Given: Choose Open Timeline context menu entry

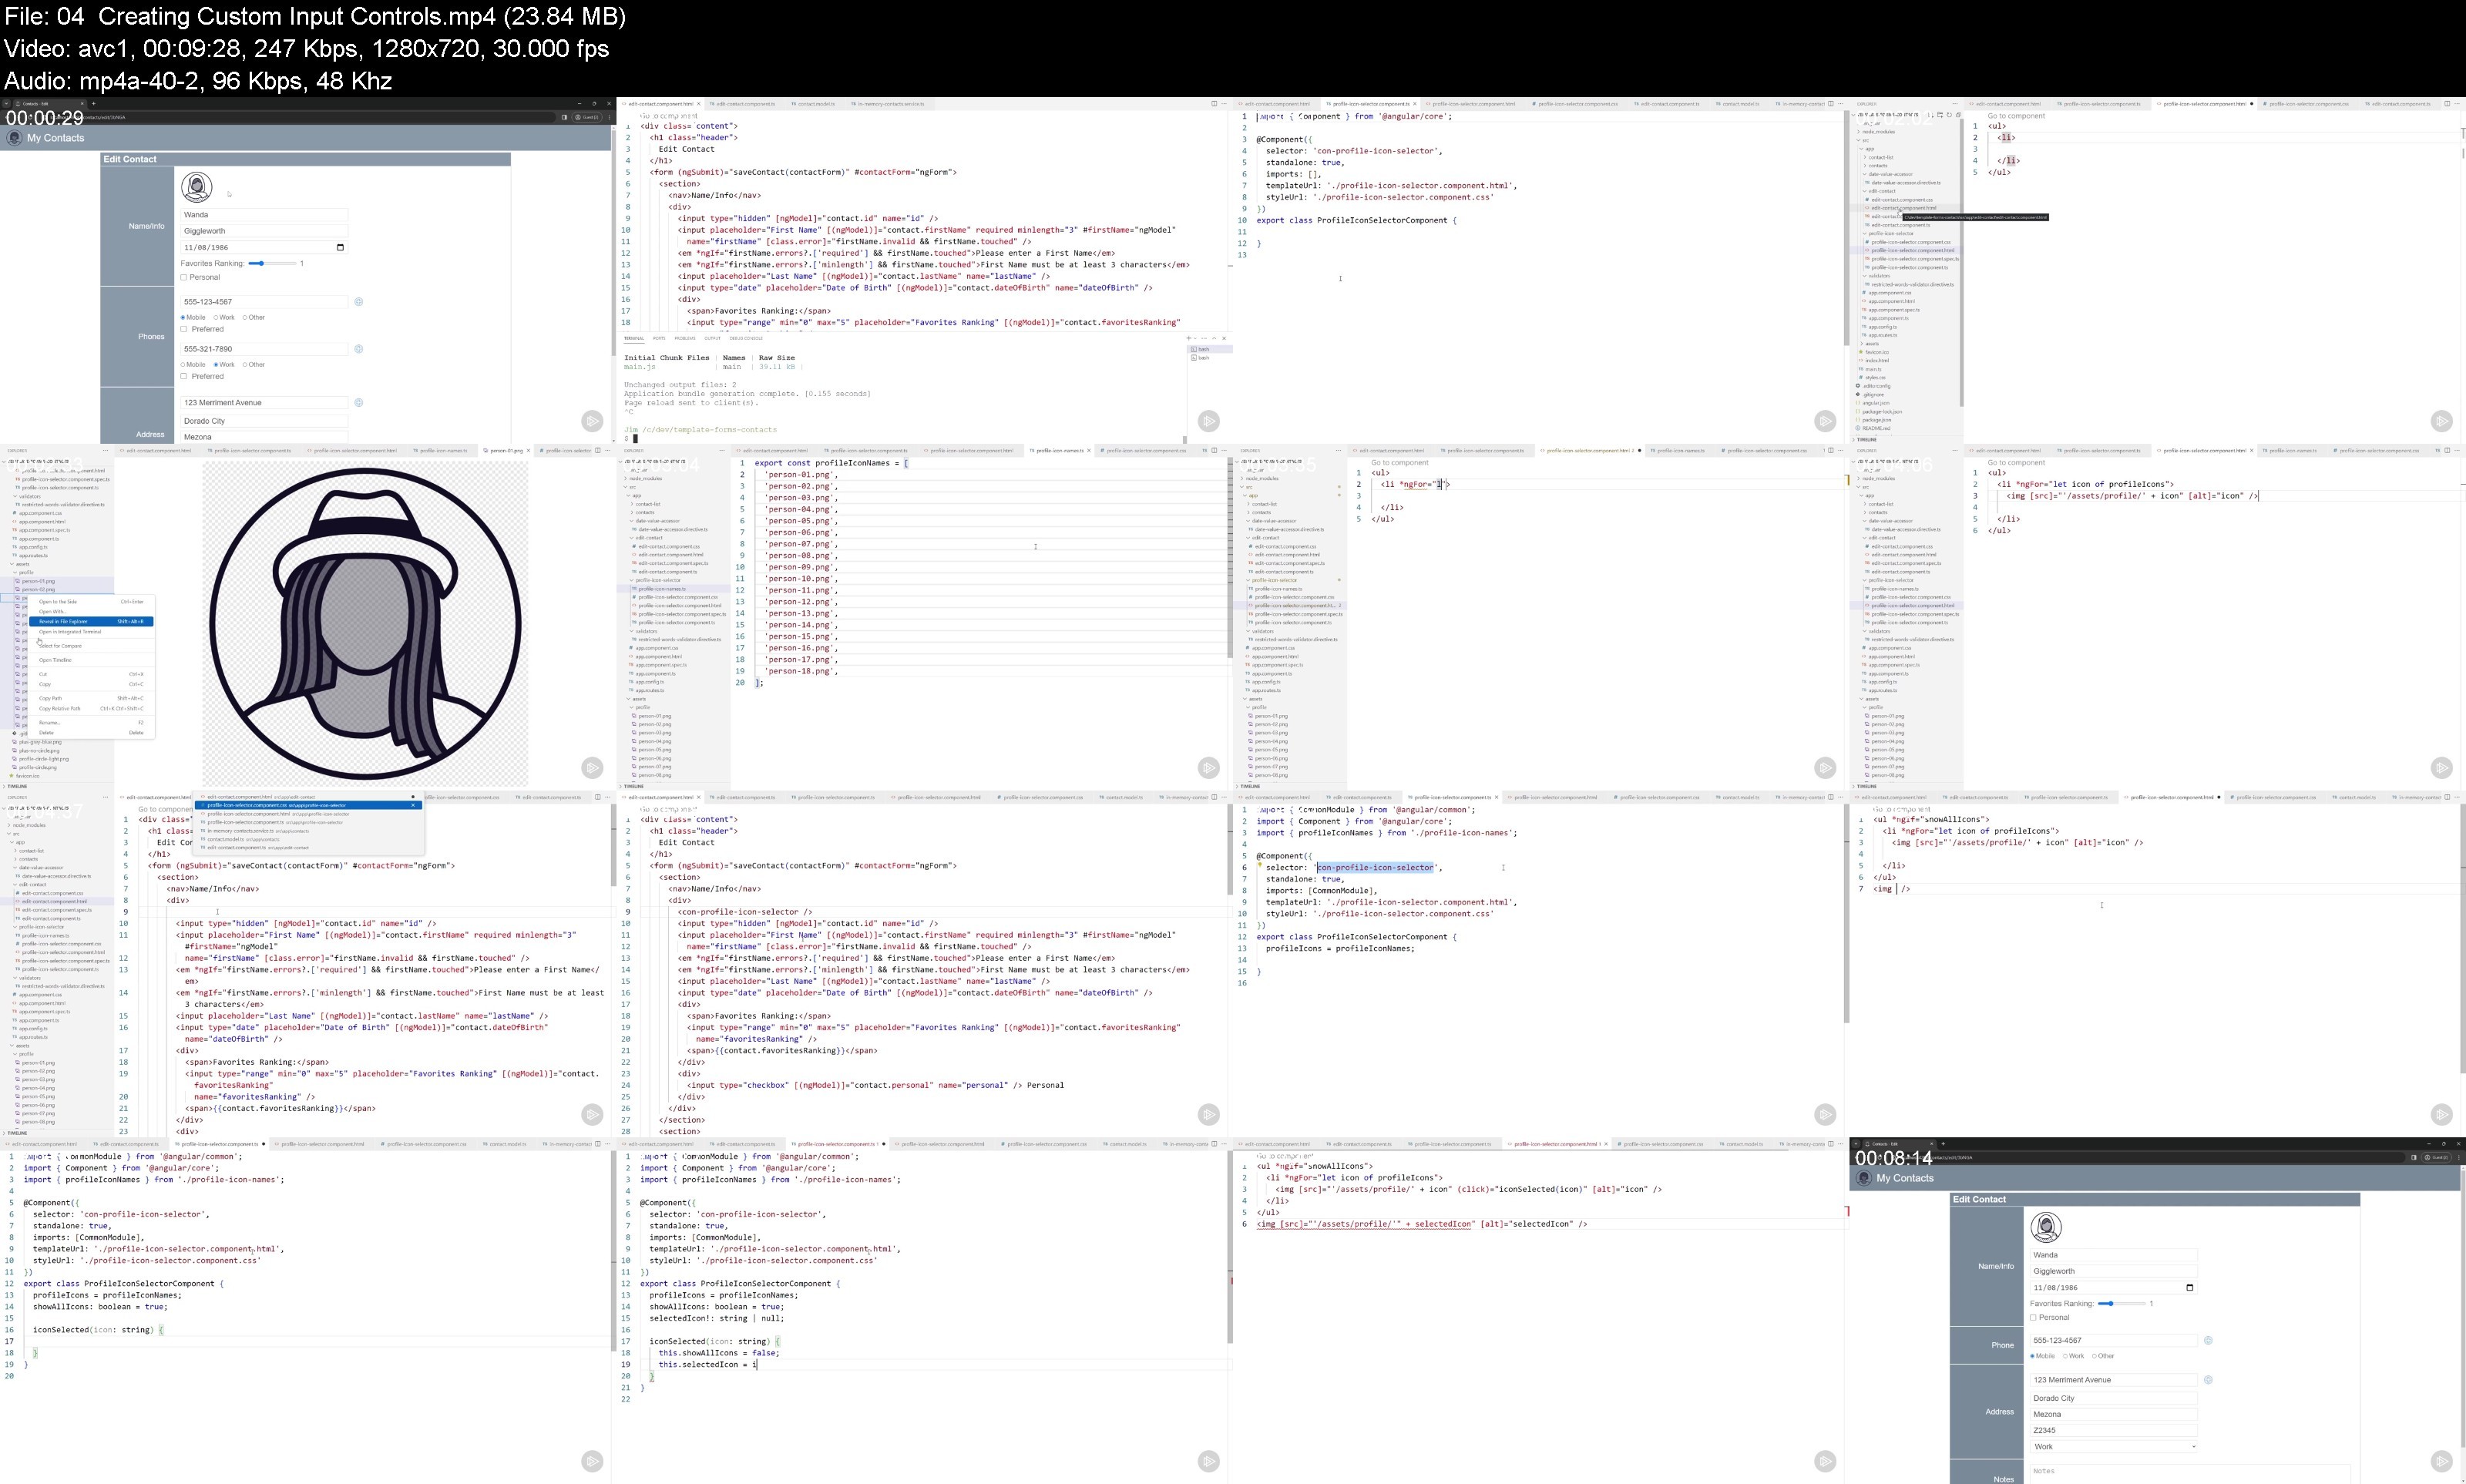Looking at the screenshot, I should pyautogui.click(x=91, y=660).
